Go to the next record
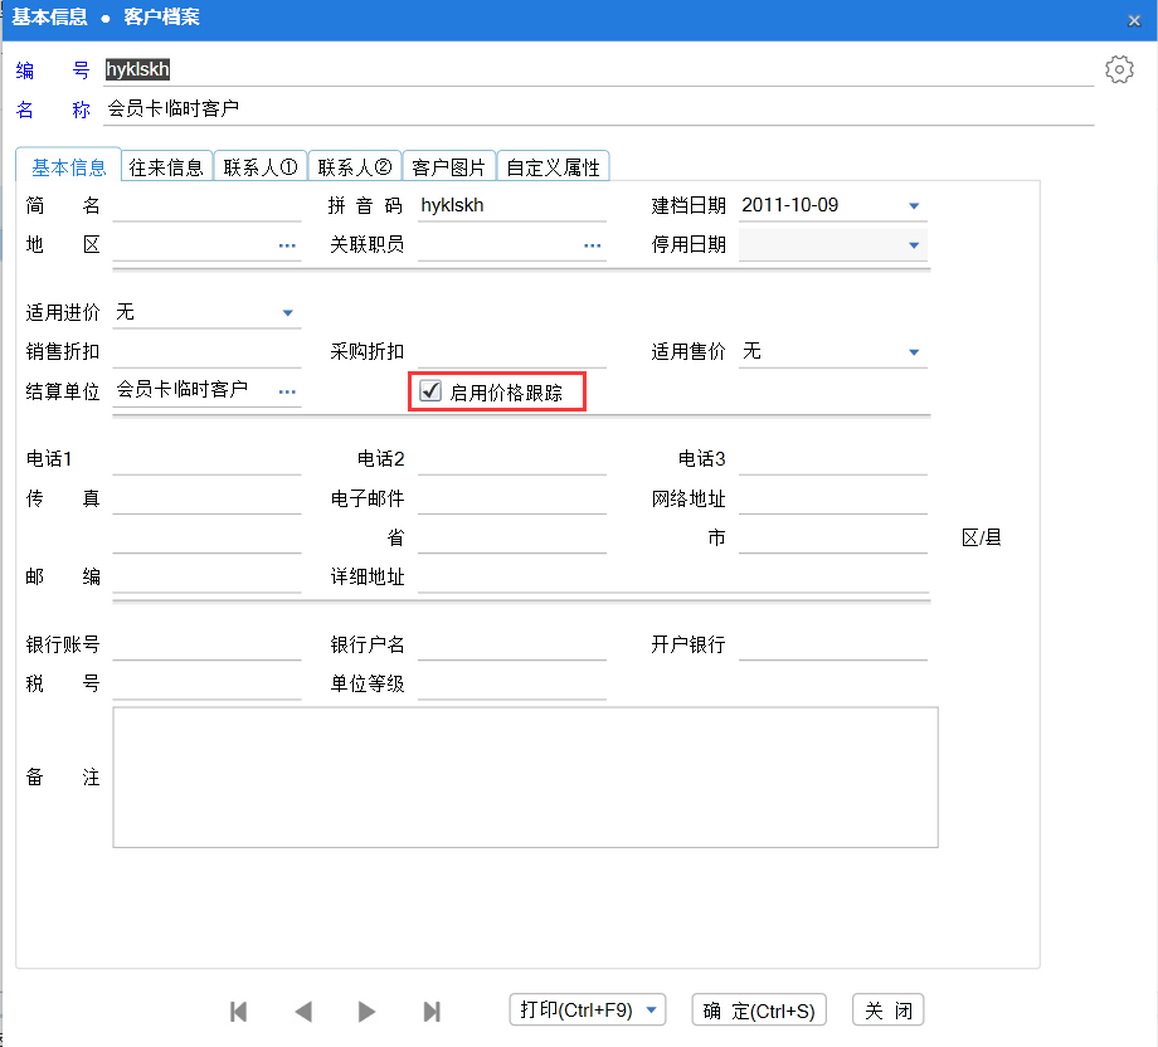 coord(367,1011)
